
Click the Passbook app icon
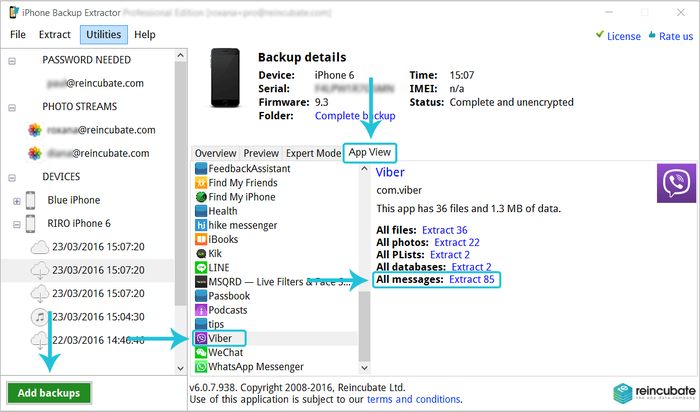[x=201, y=296]
